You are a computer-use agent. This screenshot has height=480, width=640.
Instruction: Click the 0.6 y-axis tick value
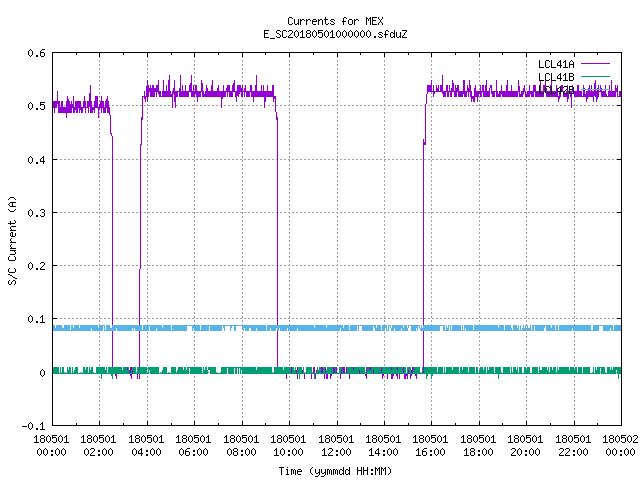tap(36, 53)
